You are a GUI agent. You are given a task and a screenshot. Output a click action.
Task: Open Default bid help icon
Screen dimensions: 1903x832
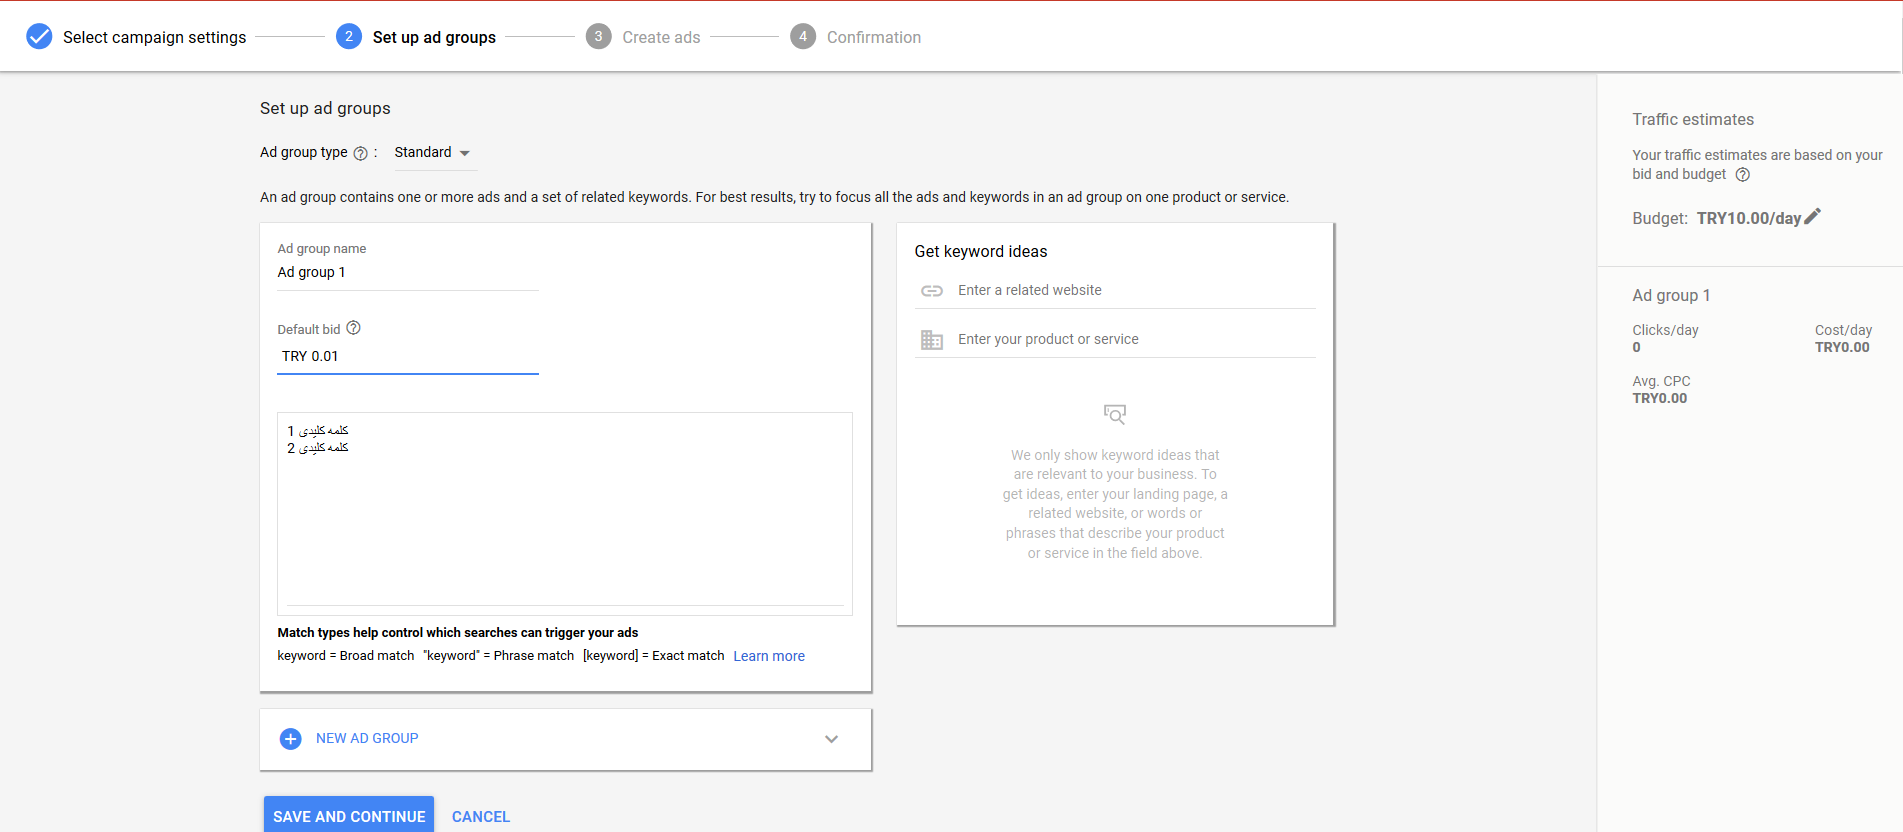click(x=353, y=328)
